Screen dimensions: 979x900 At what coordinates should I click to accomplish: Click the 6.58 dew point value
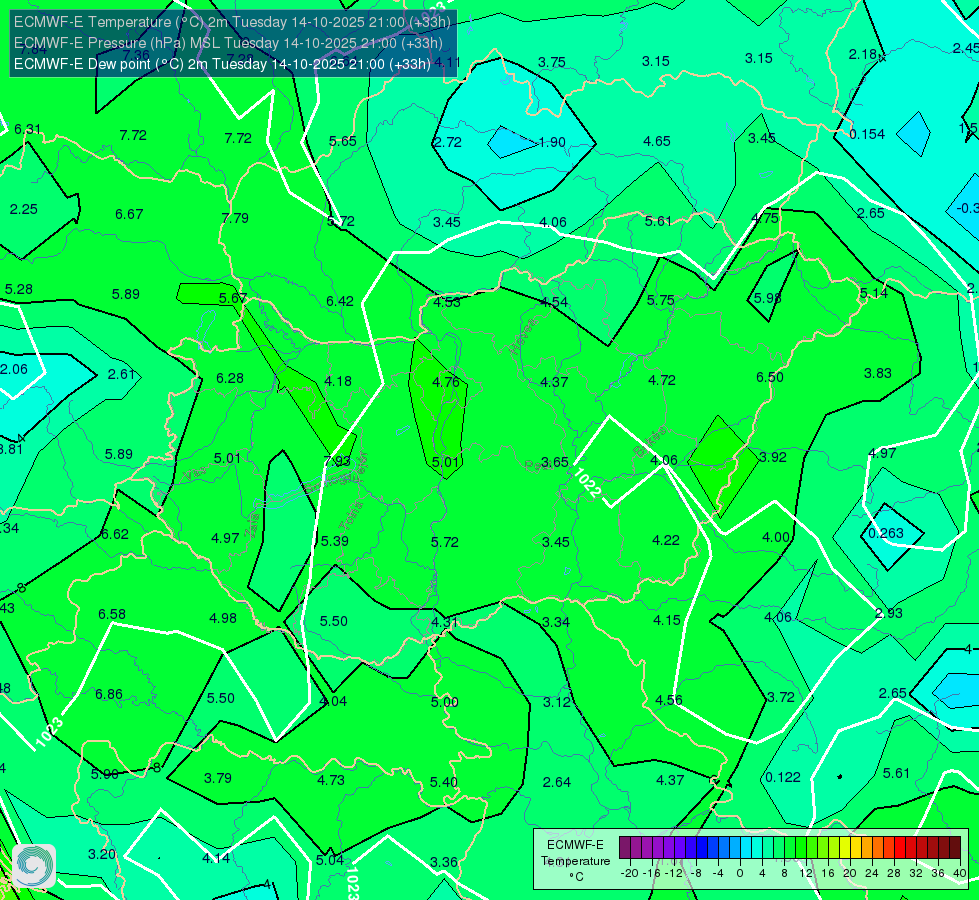pos(112,615)
